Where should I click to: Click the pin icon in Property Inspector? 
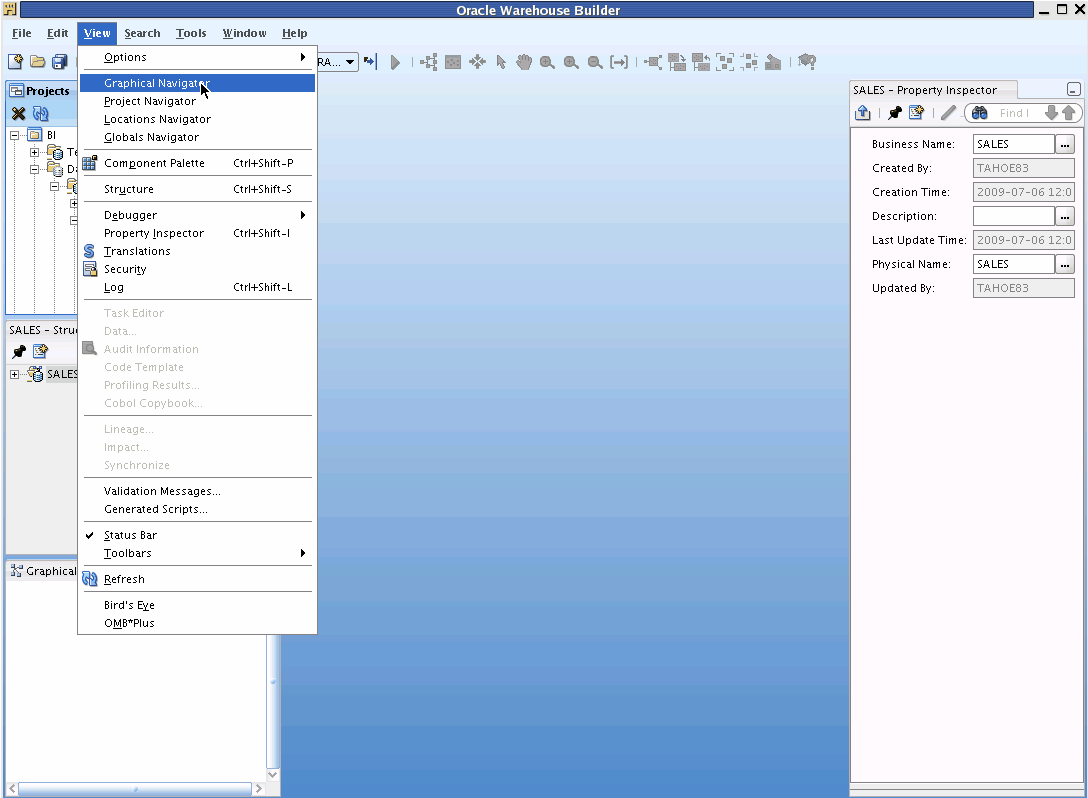[x=895, y=113]
